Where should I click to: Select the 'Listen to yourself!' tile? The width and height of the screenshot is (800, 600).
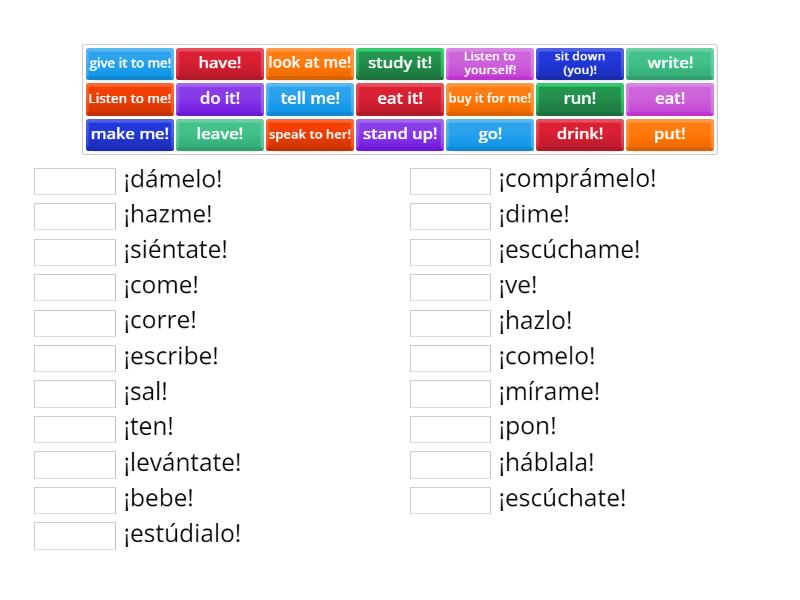pyautogui.click(x=490, y=63)
